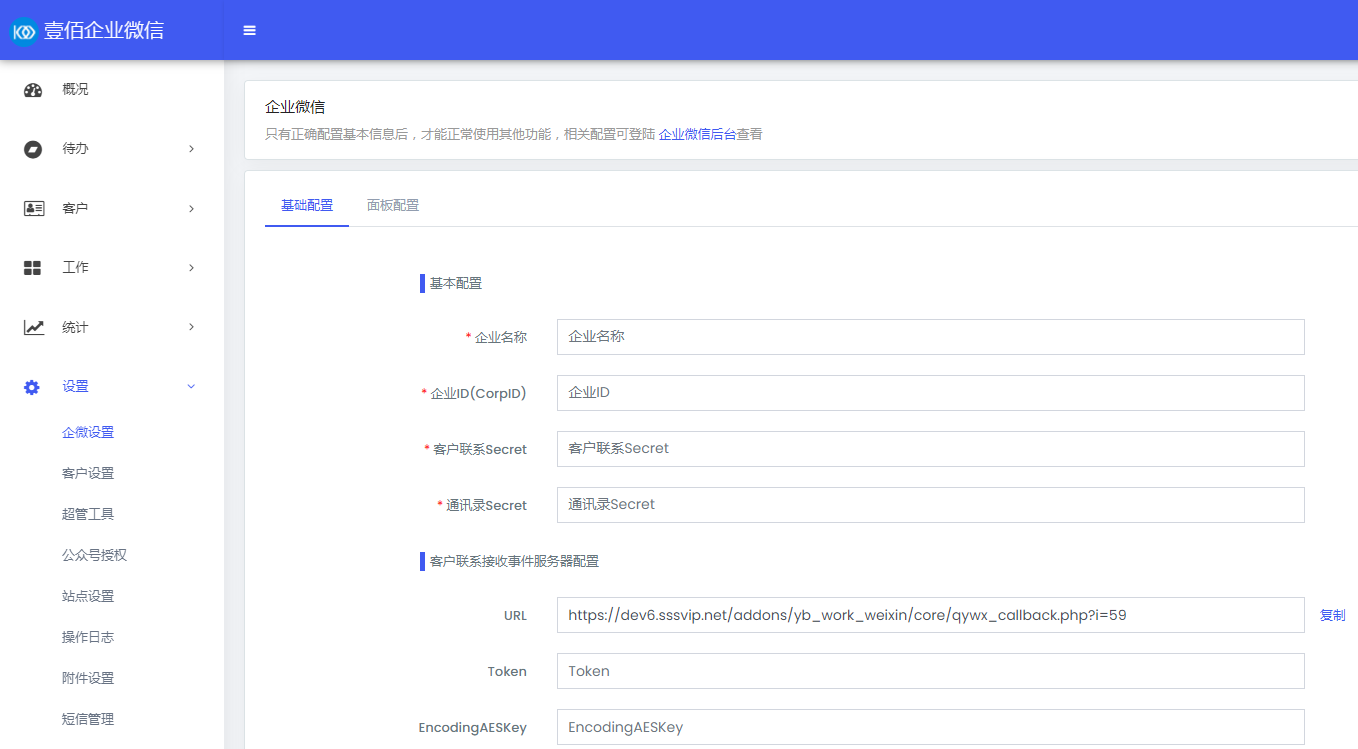This screenshot has height=749, width=1358.
Task: Click 复制 to copy the URL
Action: coord(1332,615)
